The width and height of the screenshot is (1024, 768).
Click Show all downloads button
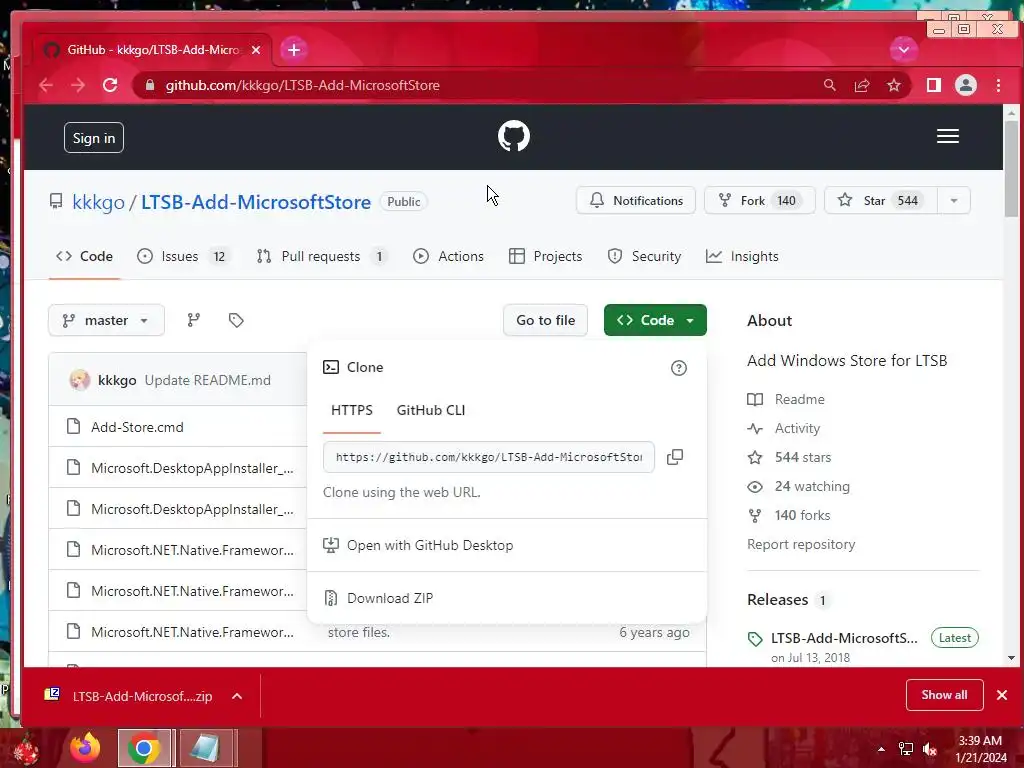point(944,695)
